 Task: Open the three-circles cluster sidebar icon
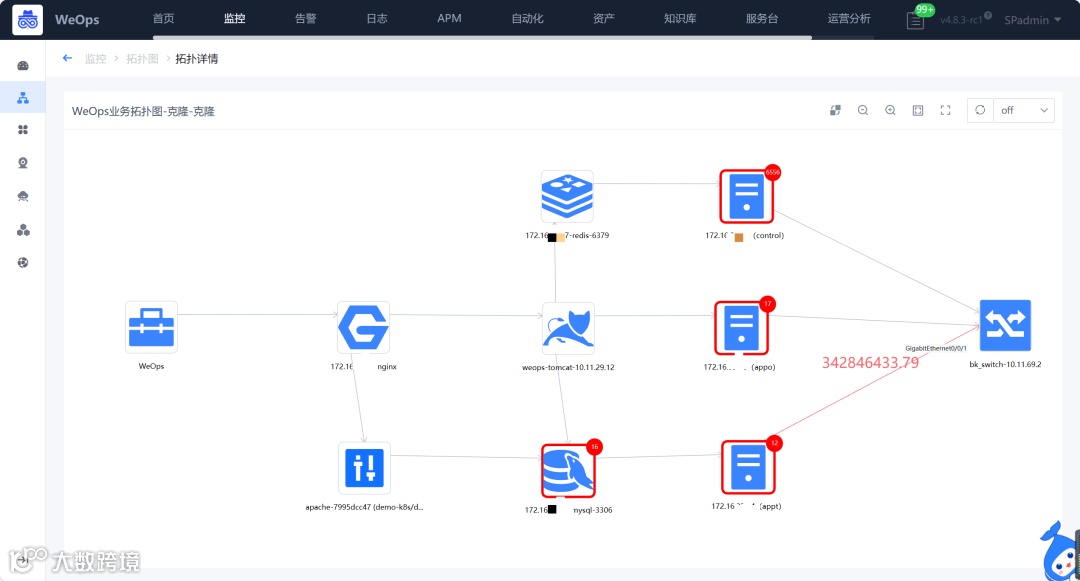click(23, 230)
